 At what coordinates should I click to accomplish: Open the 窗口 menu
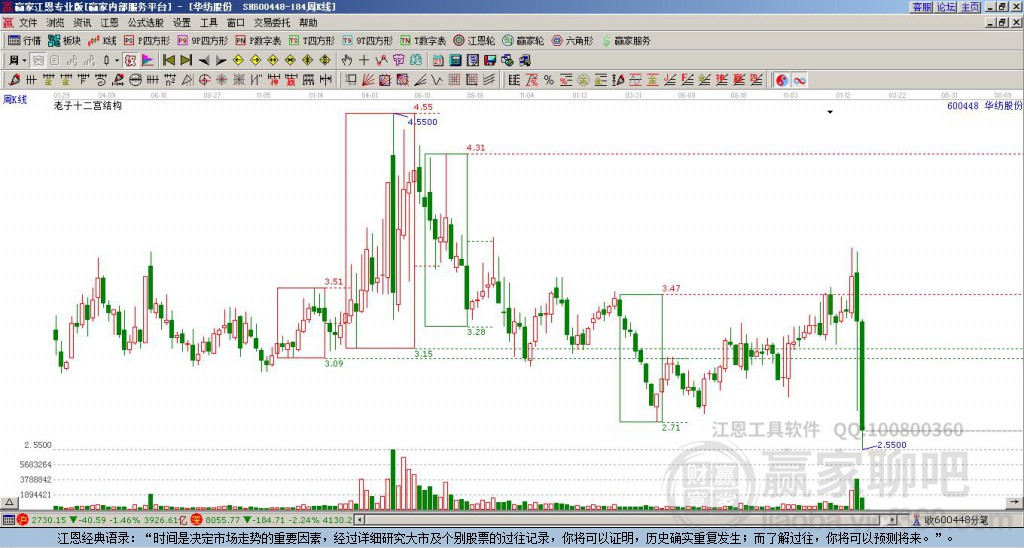236,23
